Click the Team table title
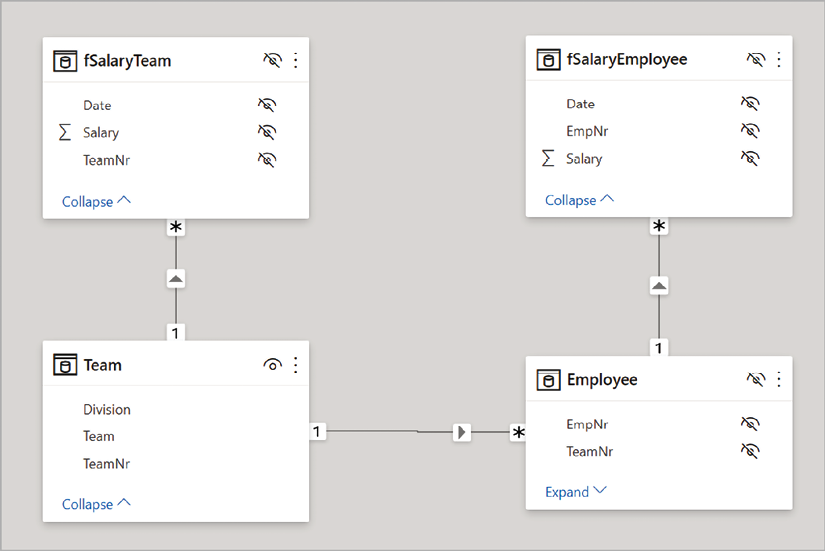The width and height of the screenshot is (825, 551). click(103, 365)
